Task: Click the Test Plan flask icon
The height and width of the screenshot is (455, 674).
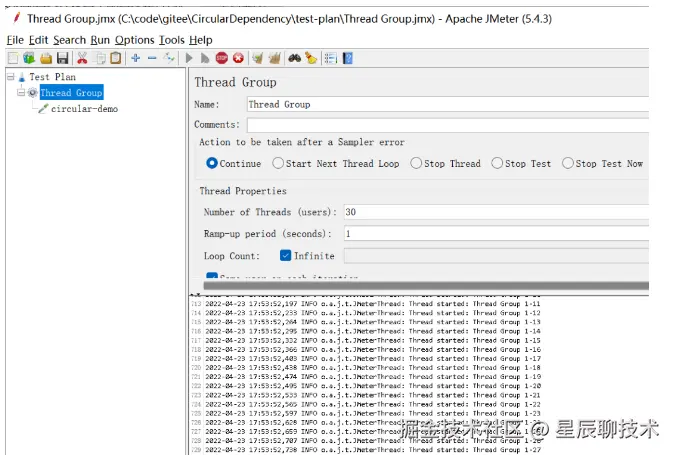Action: (22, 77)
